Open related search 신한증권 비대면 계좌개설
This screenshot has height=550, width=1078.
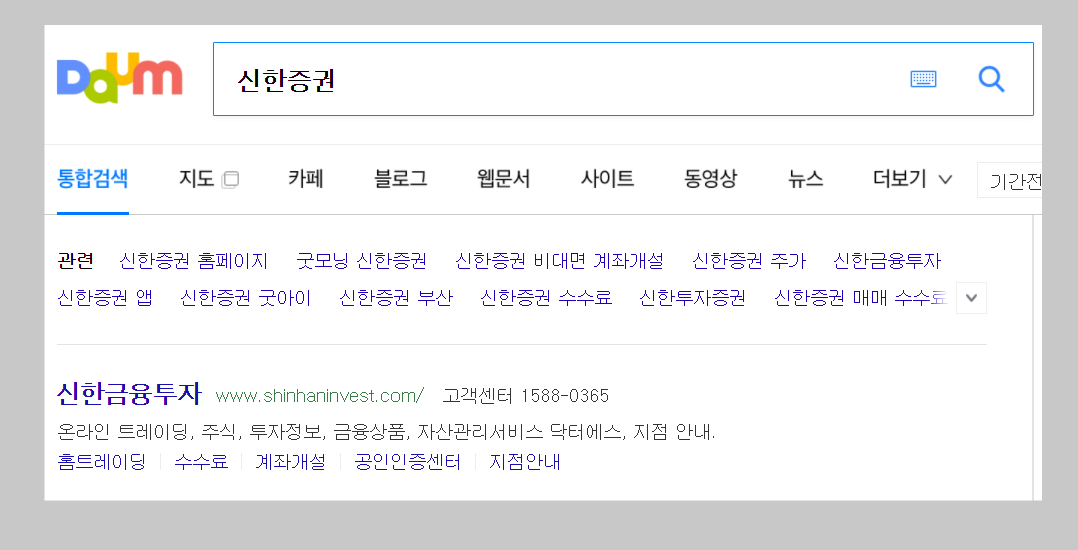[x=560, y=261]
